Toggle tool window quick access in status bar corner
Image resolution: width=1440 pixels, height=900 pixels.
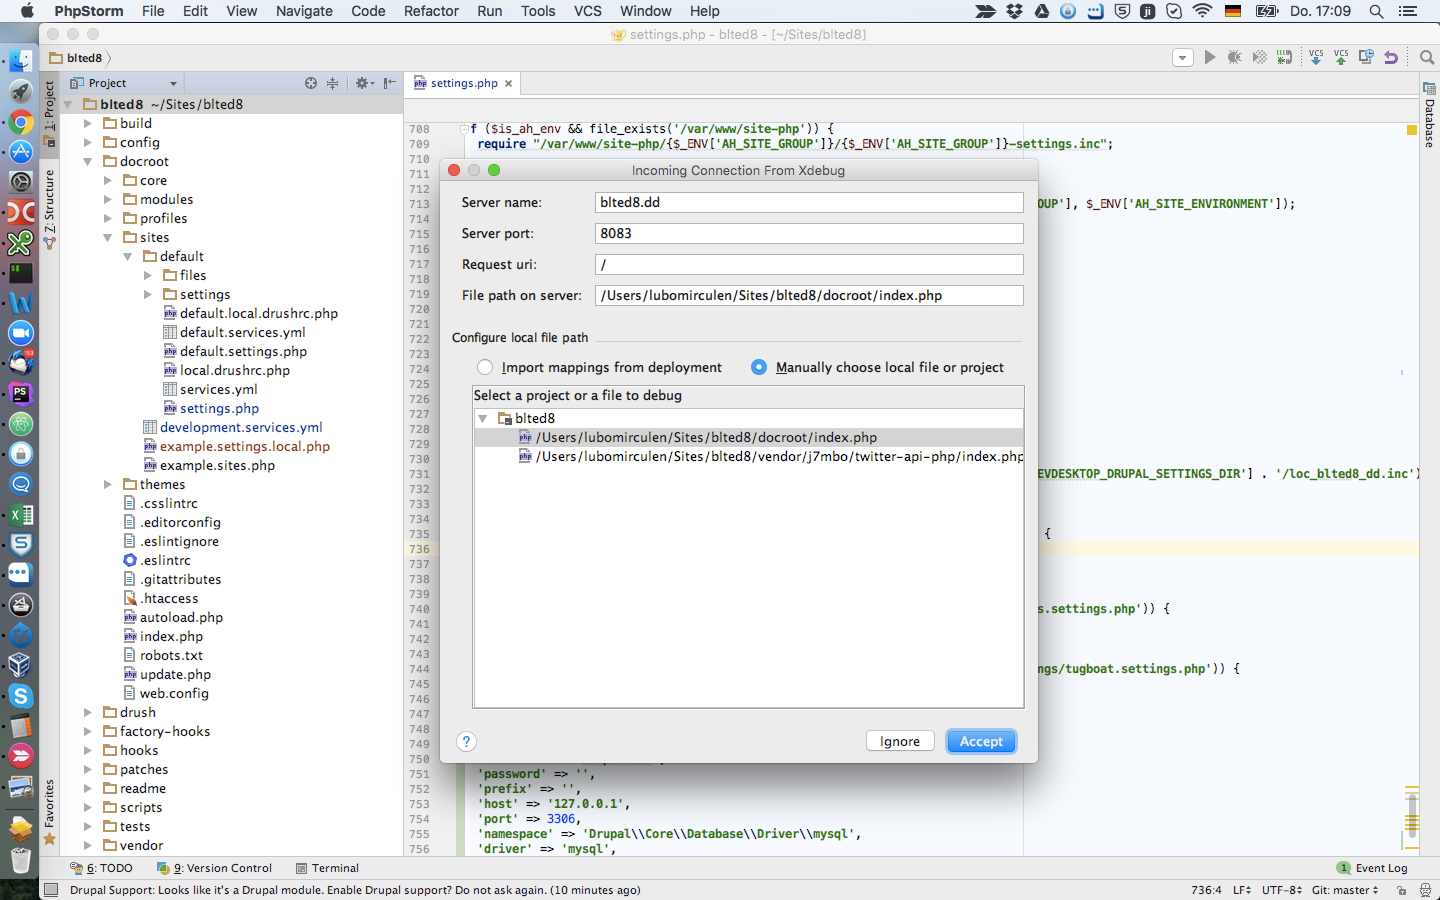pos(50,890)
